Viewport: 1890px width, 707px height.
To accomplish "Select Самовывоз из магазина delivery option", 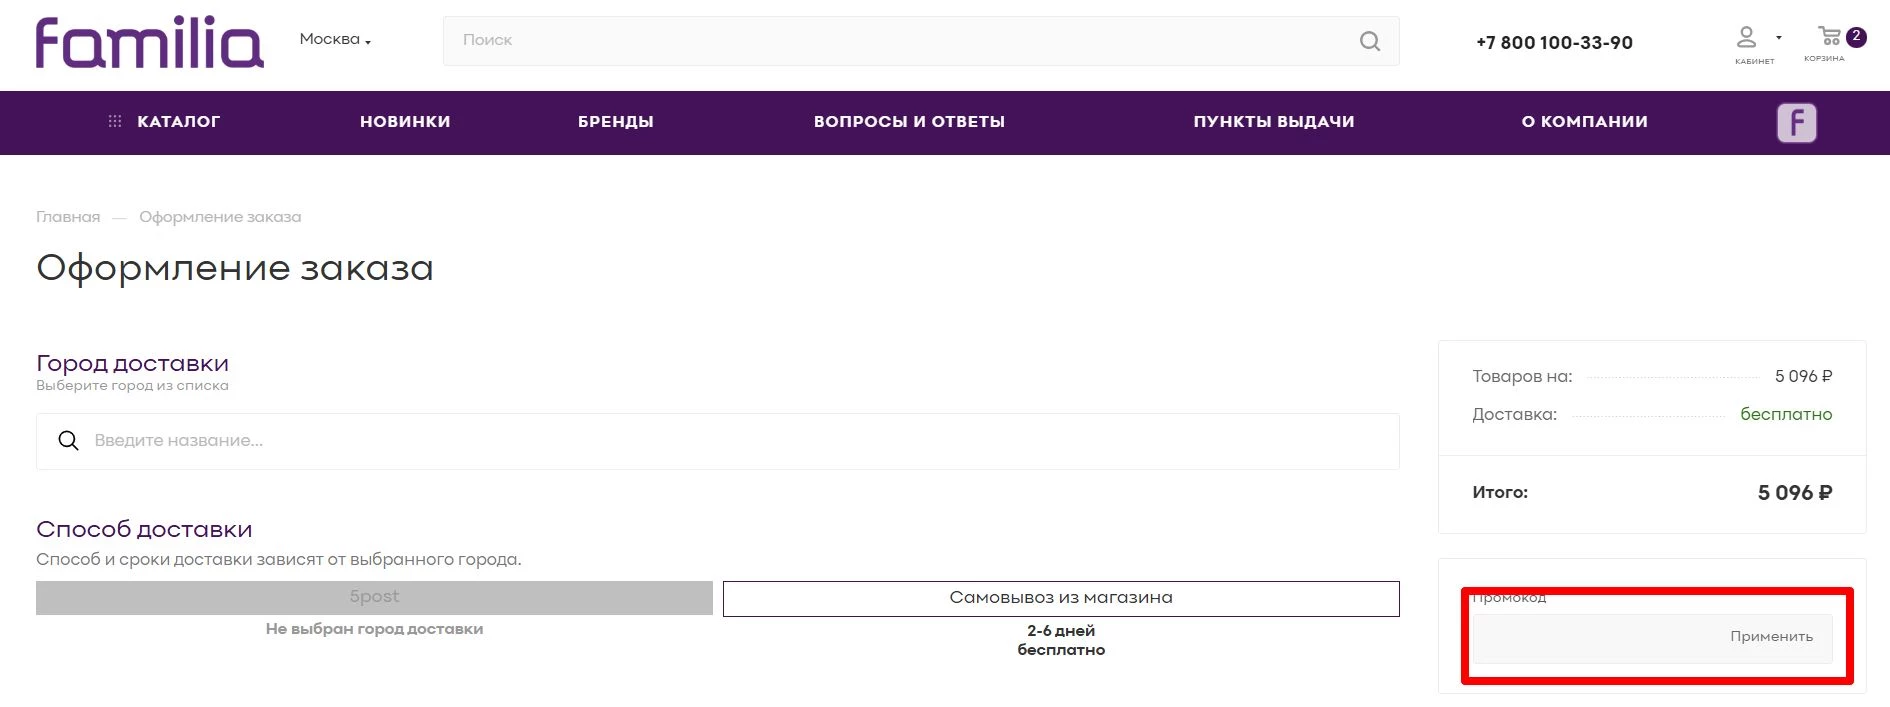I will click(1061, 598).
